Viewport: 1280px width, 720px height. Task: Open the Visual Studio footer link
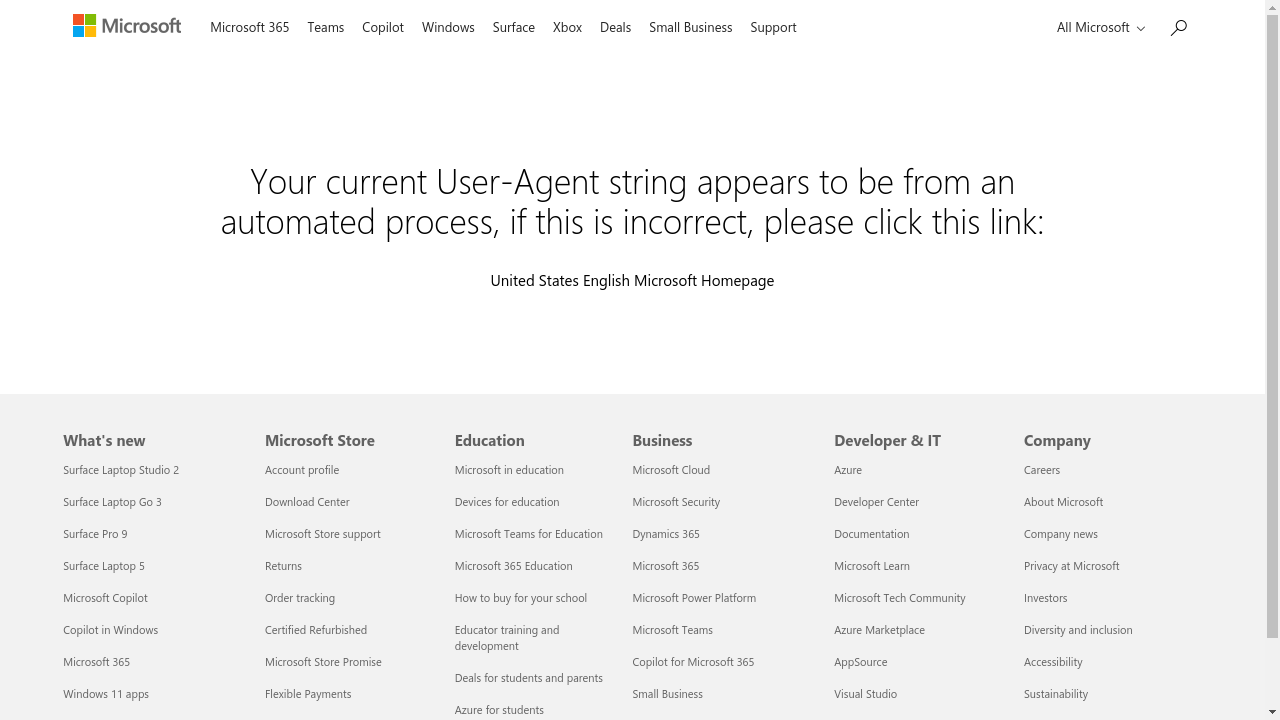pyautogui.click(x=865, y=694)
